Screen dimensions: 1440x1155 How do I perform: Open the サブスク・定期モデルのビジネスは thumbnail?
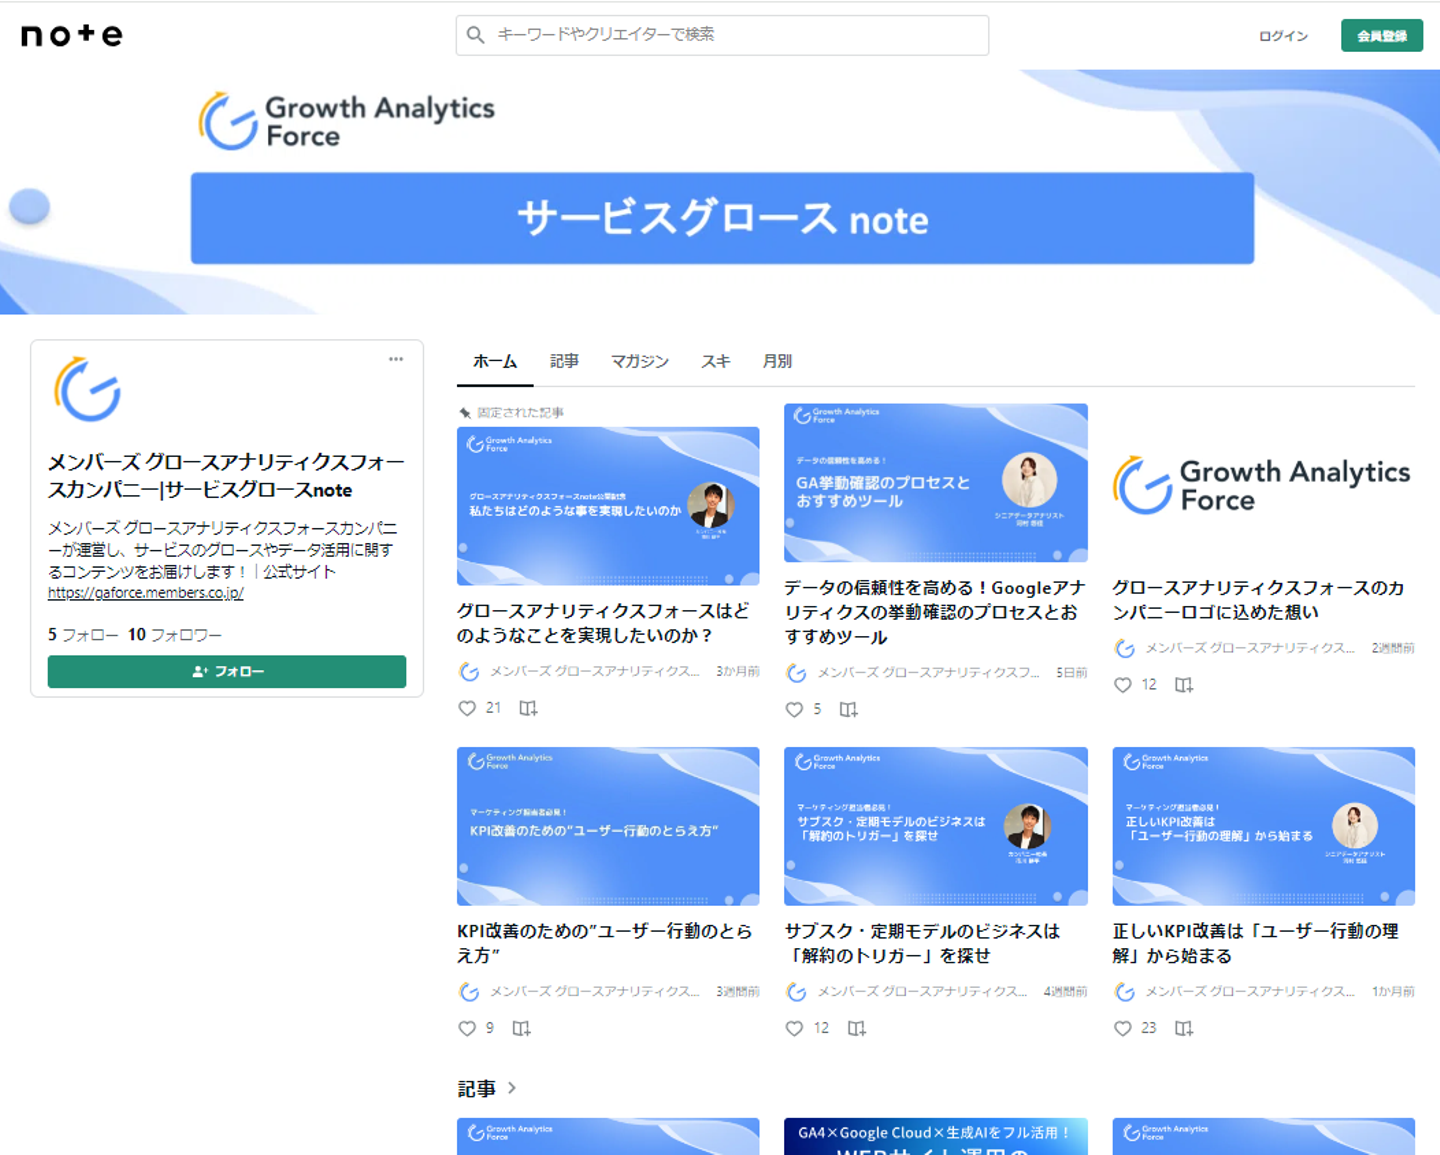coord(936,826)
